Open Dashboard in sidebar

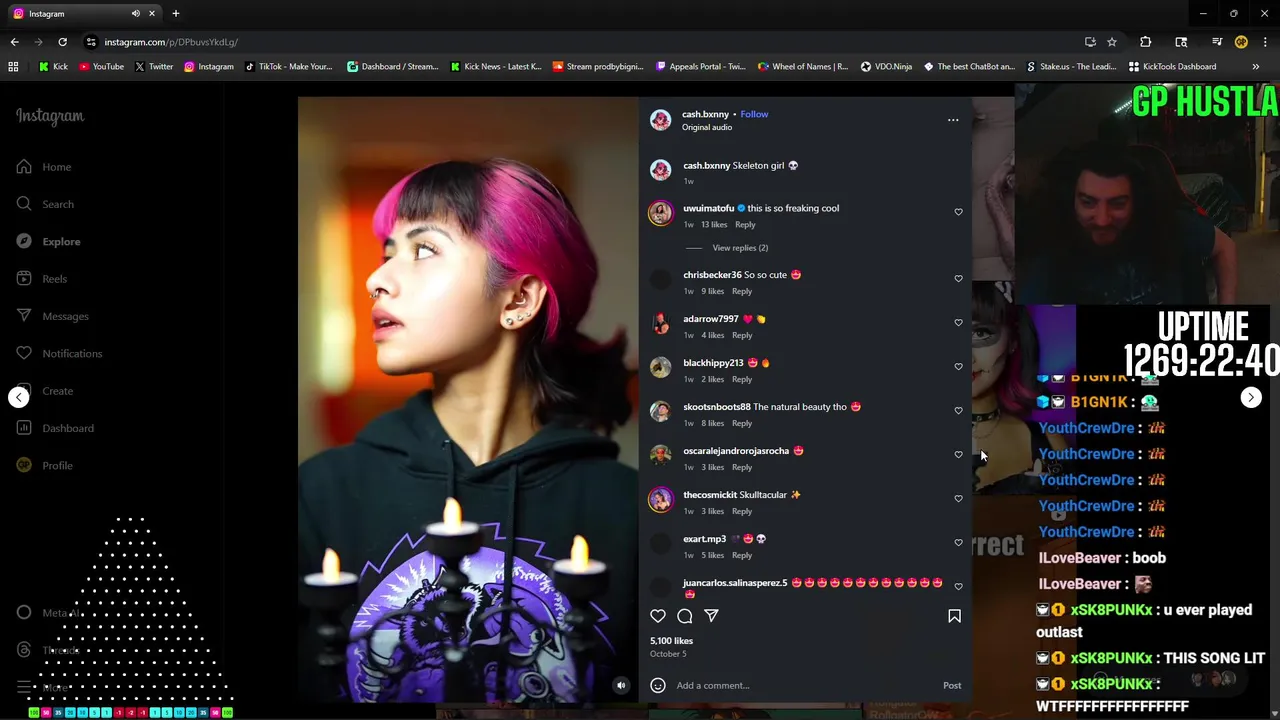54,428
